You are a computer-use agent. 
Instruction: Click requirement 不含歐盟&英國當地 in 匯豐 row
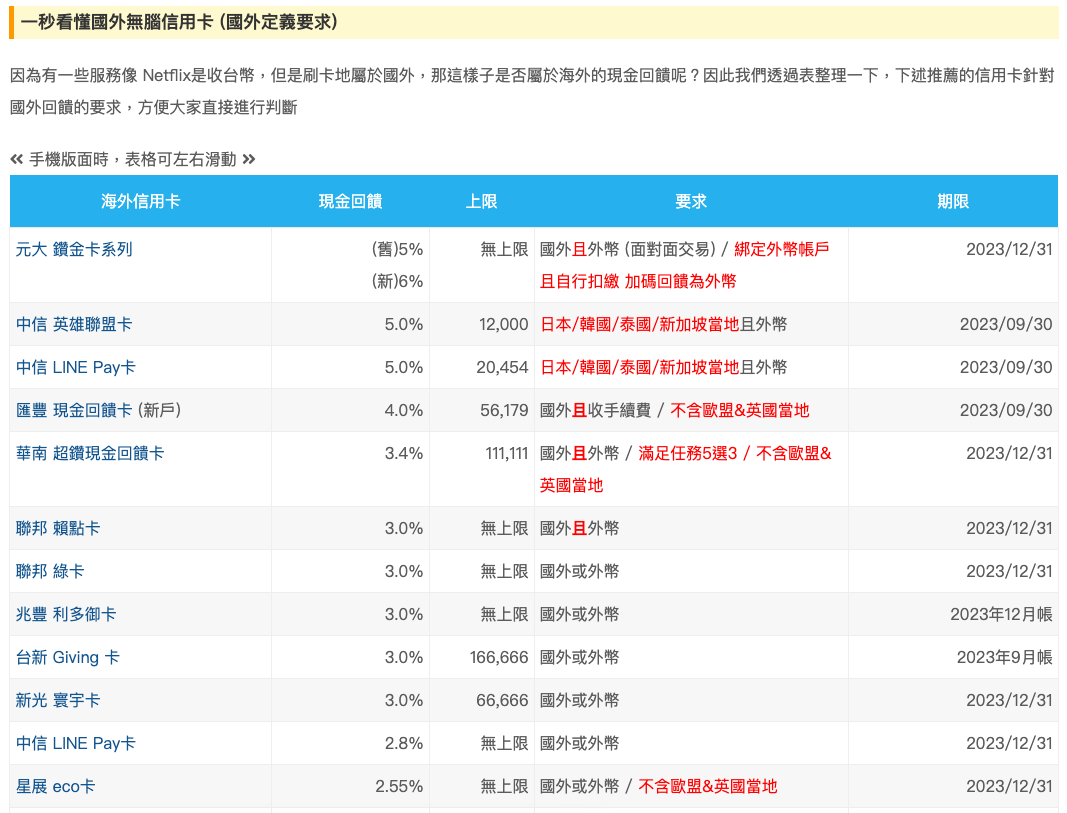[x=740, y=410]
